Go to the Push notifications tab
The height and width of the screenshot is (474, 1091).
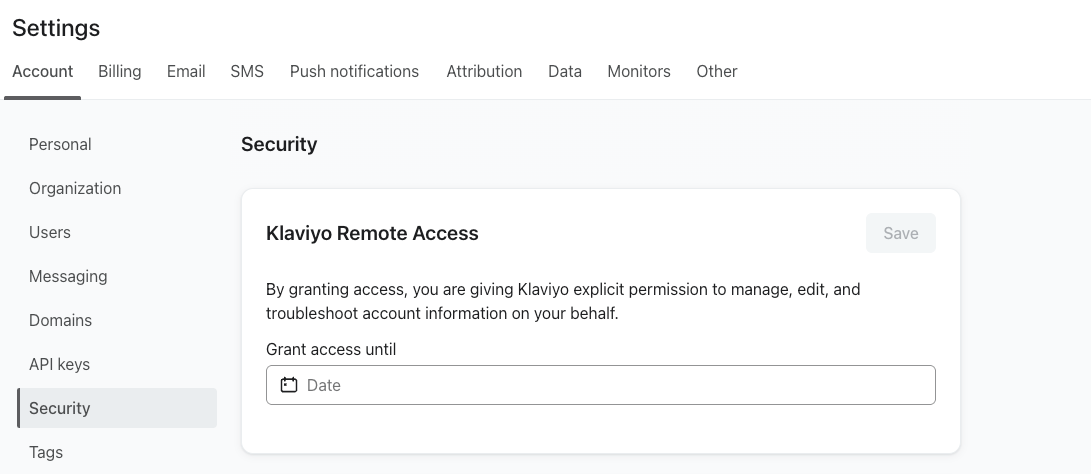tap(354, 72)
